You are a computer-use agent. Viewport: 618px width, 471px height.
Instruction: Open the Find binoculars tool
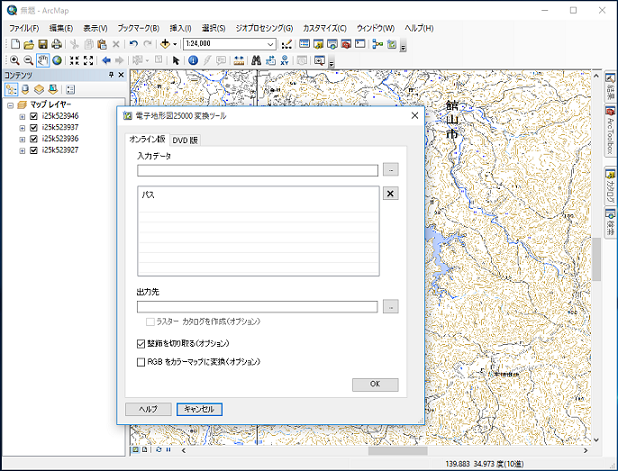point(256,60)
